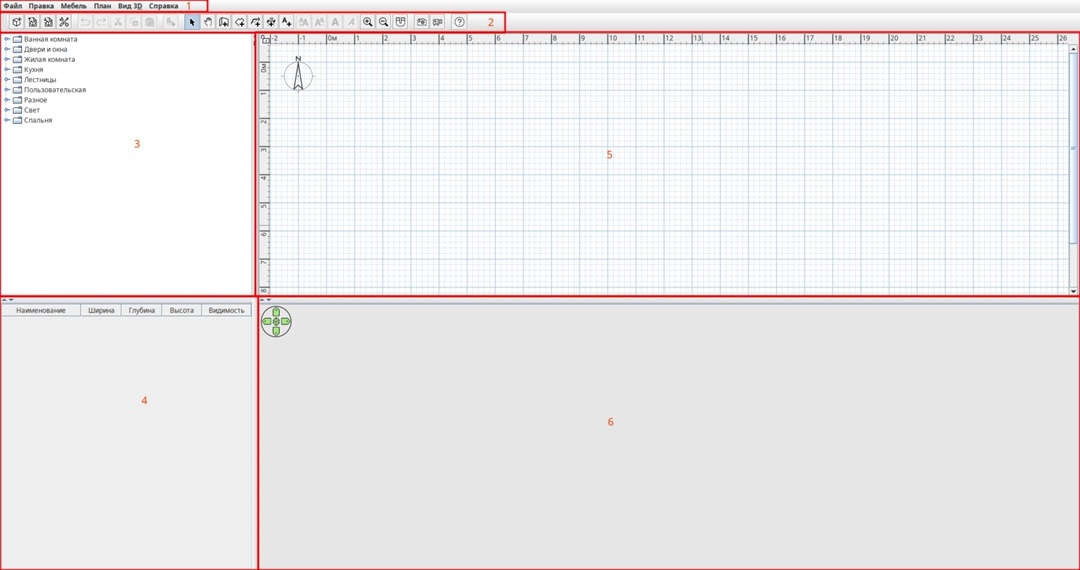Image resolution: width=1080 pixels, height=570 pixels.
Task: Expand the Свет category arrow
Action: 7,110
